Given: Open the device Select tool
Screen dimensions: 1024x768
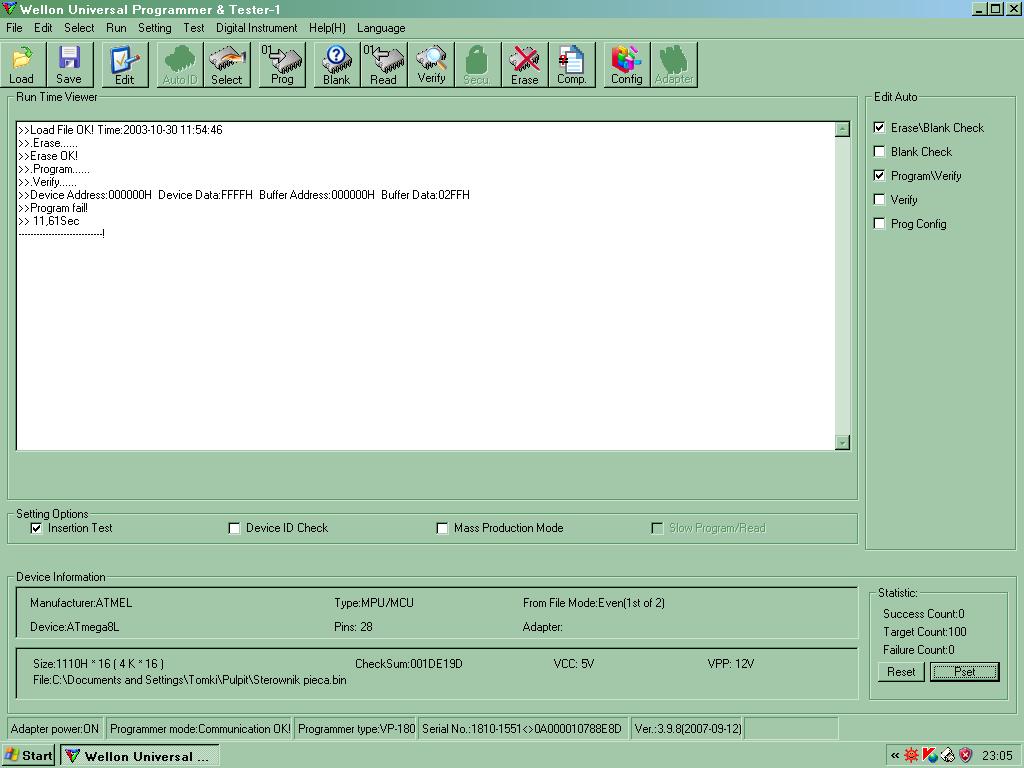Looking at the screenshot, I should click(227, 64).
